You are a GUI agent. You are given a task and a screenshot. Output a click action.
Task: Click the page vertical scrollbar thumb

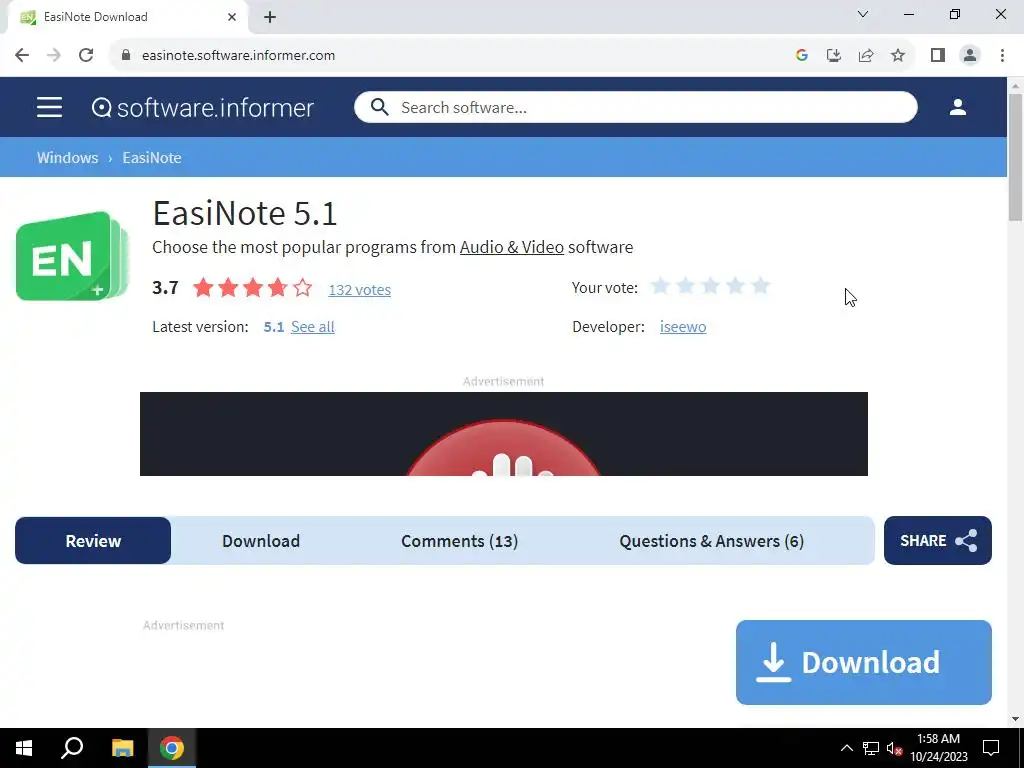tap(1015, 157)
